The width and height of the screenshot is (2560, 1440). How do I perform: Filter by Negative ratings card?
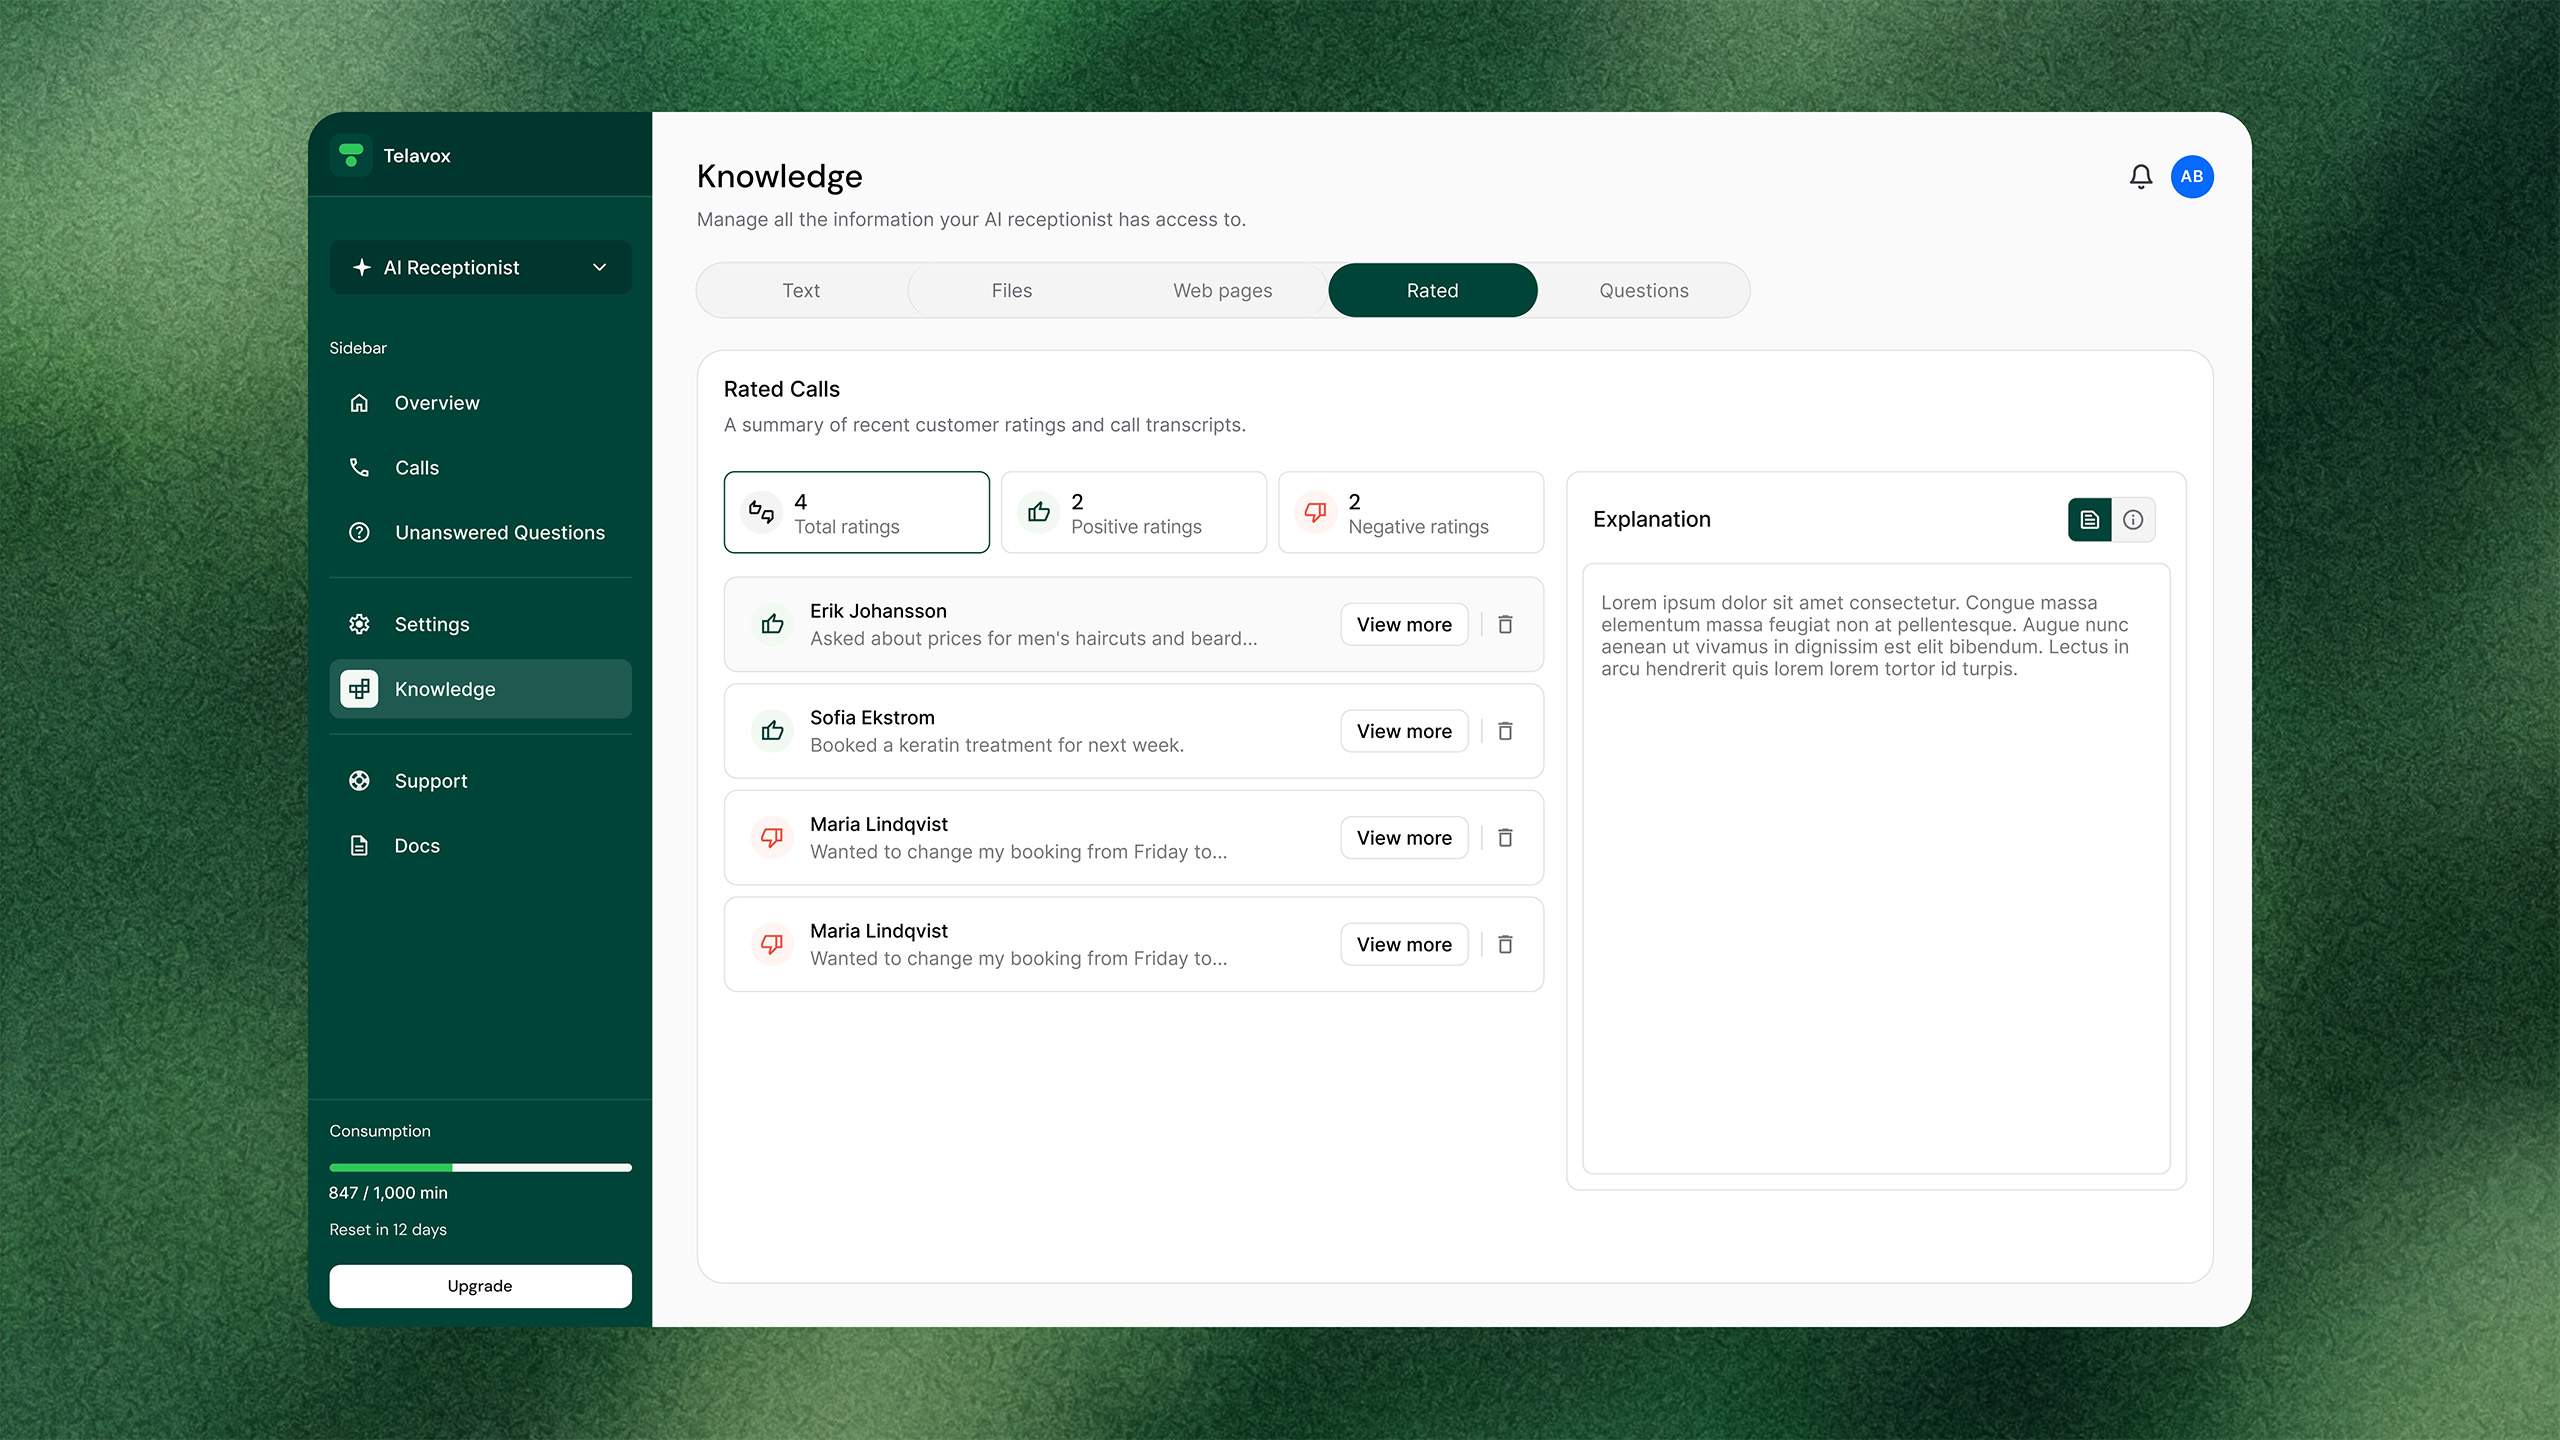(x=1410, y=513)
